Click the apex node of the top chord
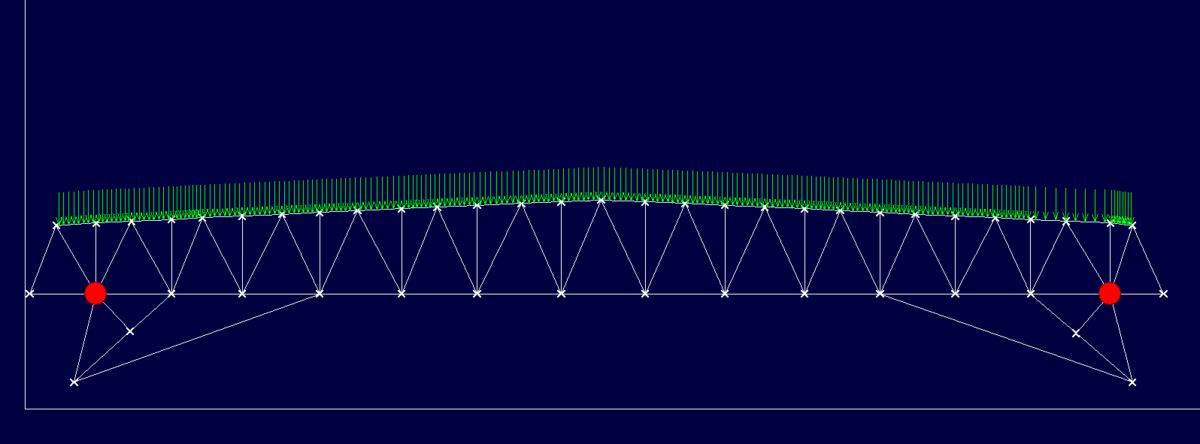The image size is (1200, 444). pos(601,200)
